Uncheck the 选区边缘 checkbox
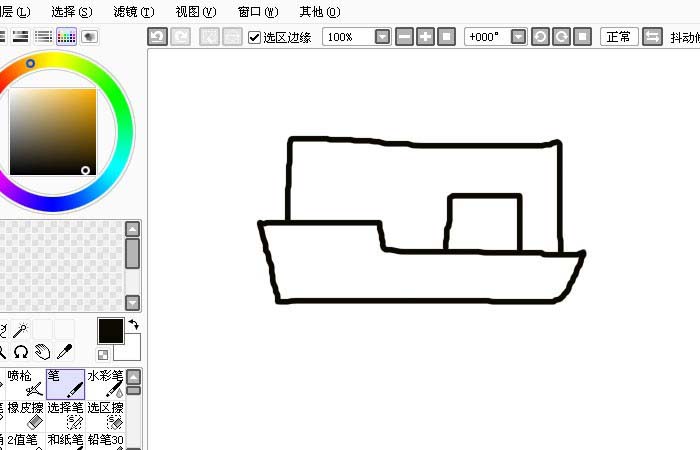 click(254, 37)
